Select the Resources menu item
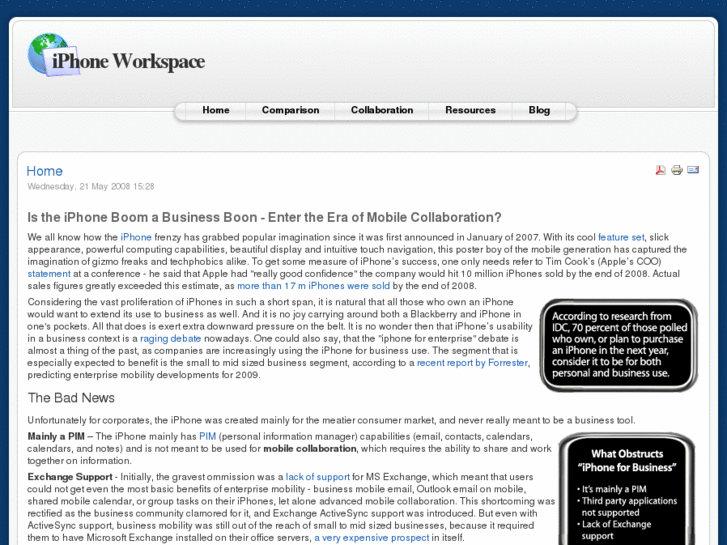The height and width of the screenshot is (545, 727). [470, 110]
